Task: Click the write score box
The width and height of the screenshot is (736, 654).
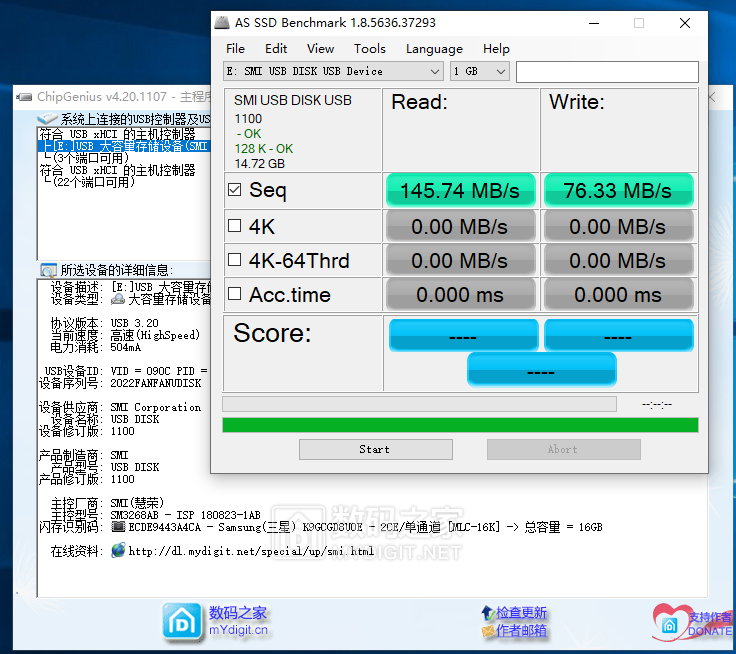Action: (619, 335)
